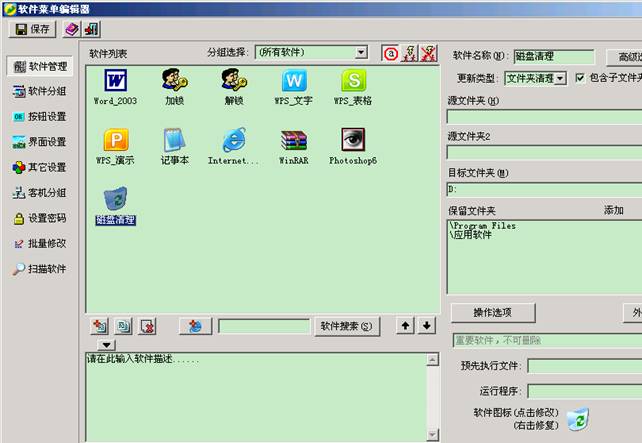Click 添加 next to 保留文件夹

613,210
